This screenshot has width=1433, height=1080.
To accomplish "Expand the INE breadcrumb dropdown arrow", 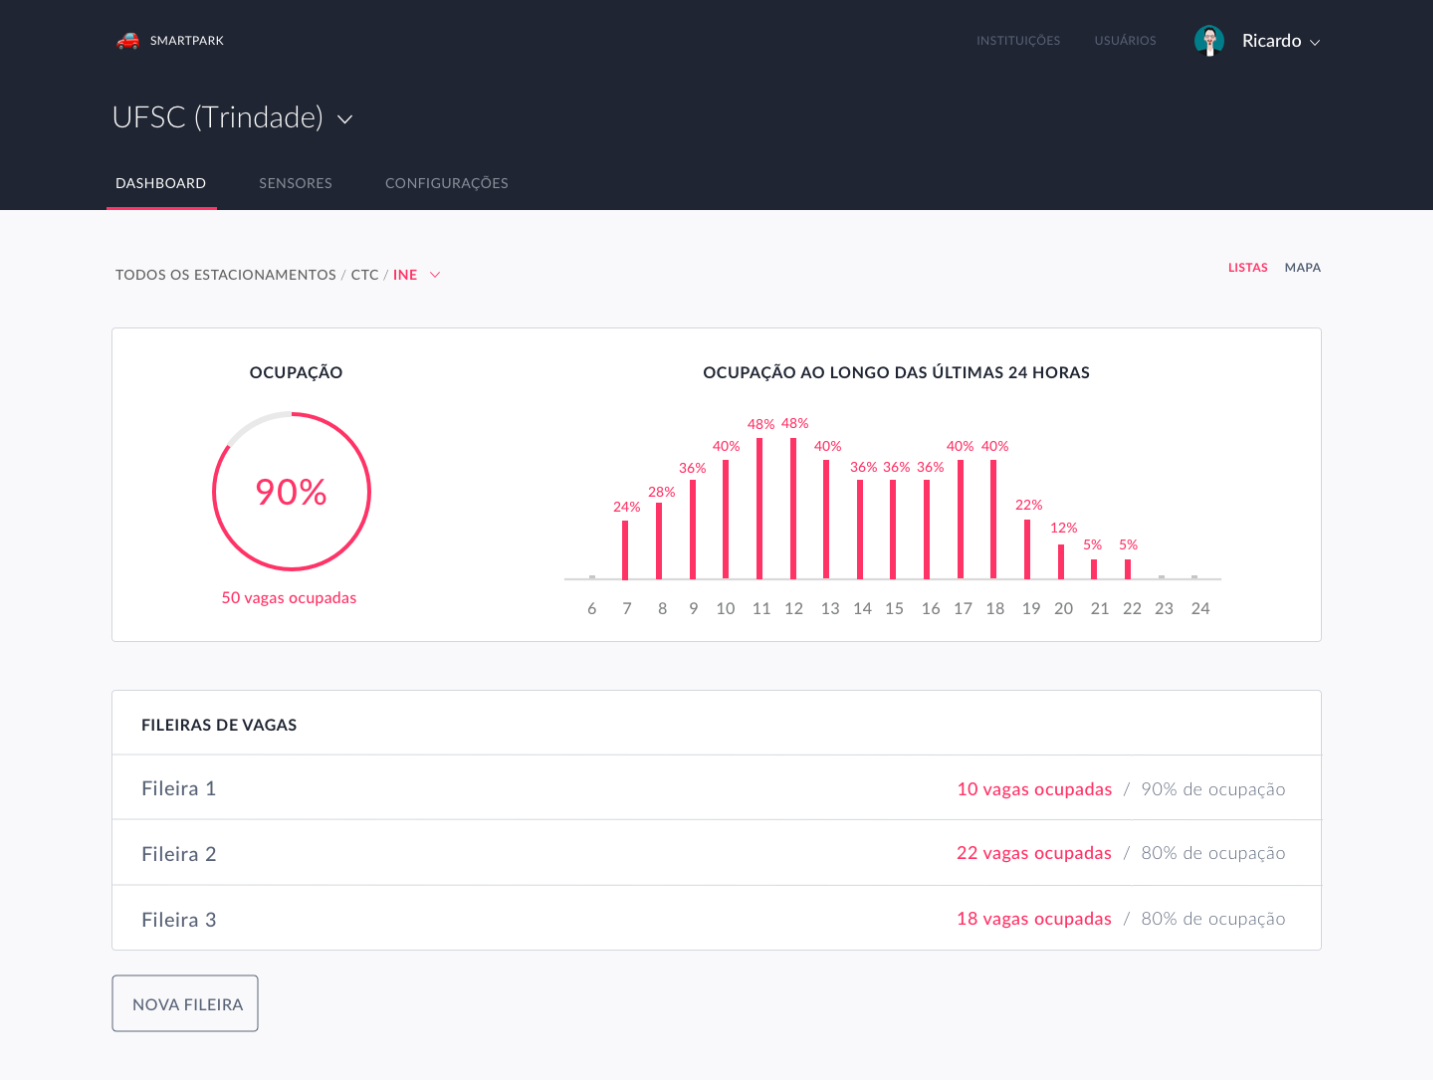I will (x=435, y=275).
